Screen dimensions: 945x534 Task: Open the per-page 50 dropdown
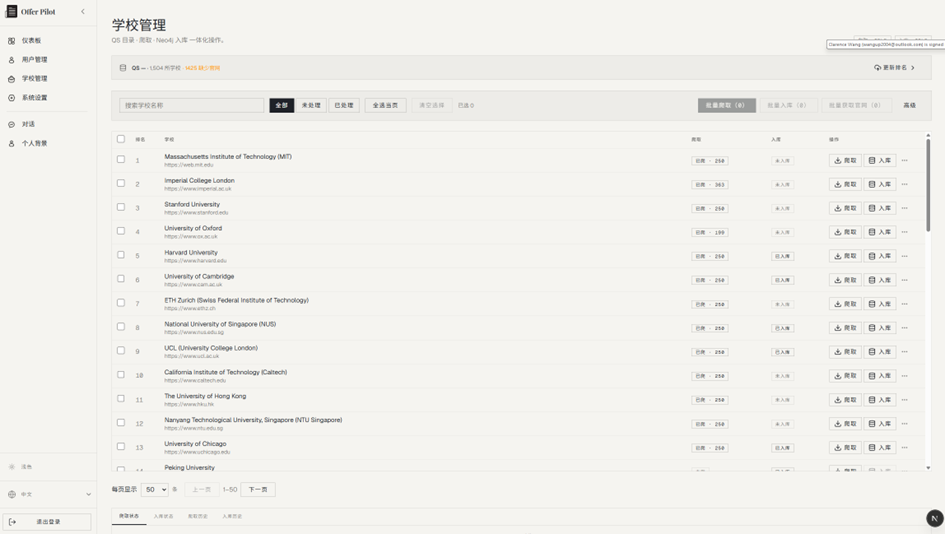click(x=154, y=489)
